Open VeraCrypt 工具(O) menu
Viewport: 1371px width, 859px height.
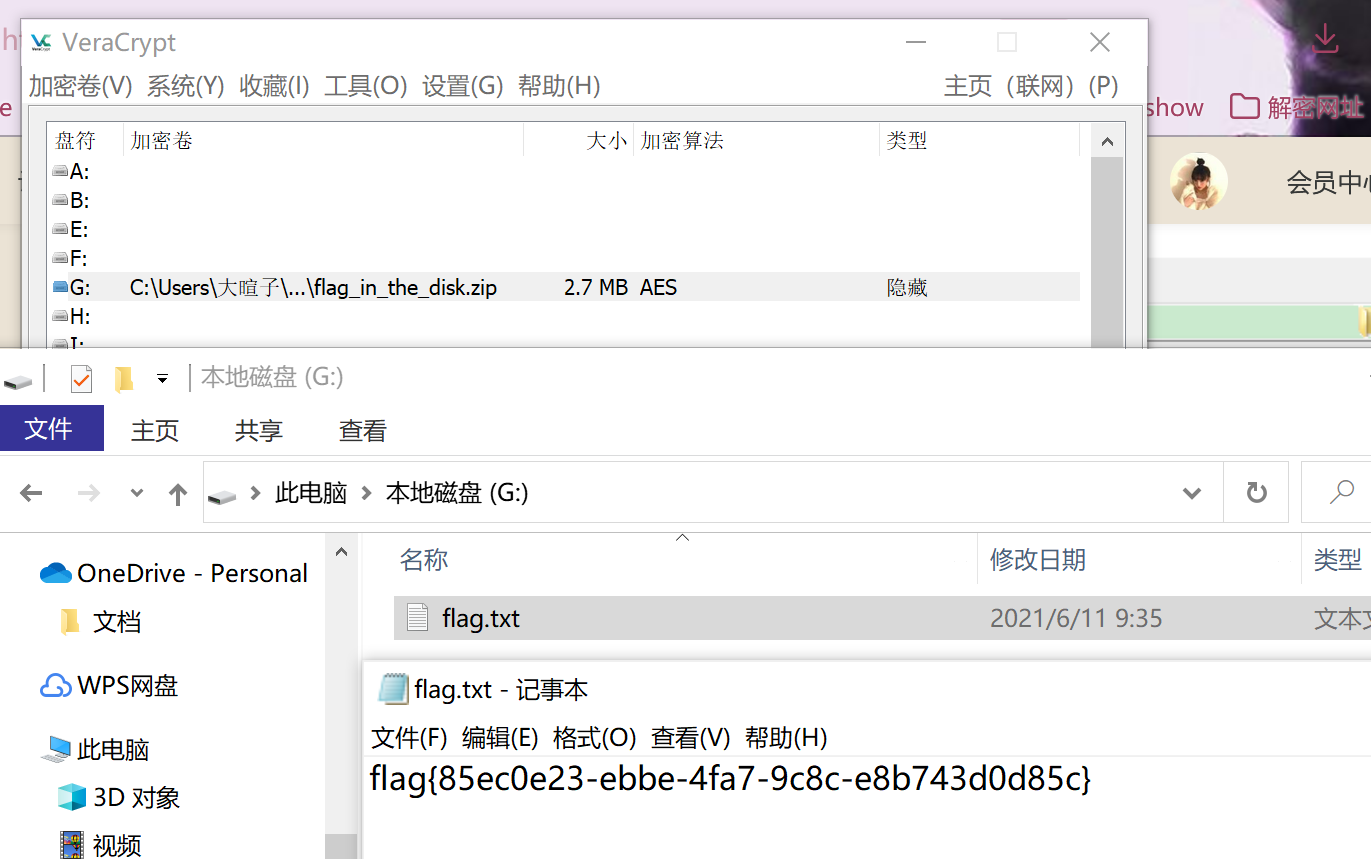366,86
